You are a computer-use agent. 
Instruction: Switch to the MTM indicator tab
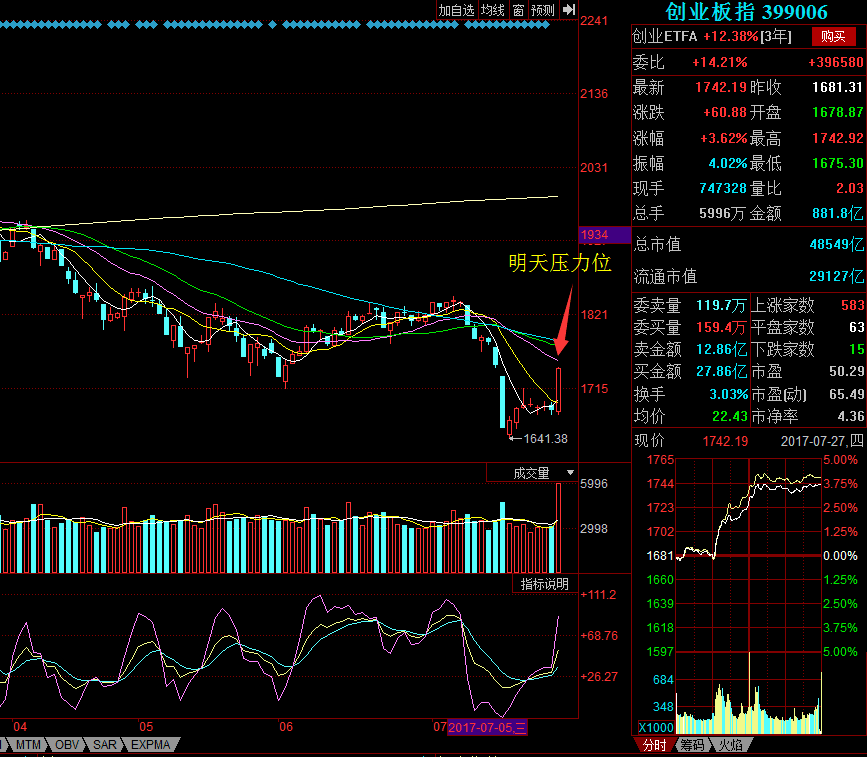point(27,744)
